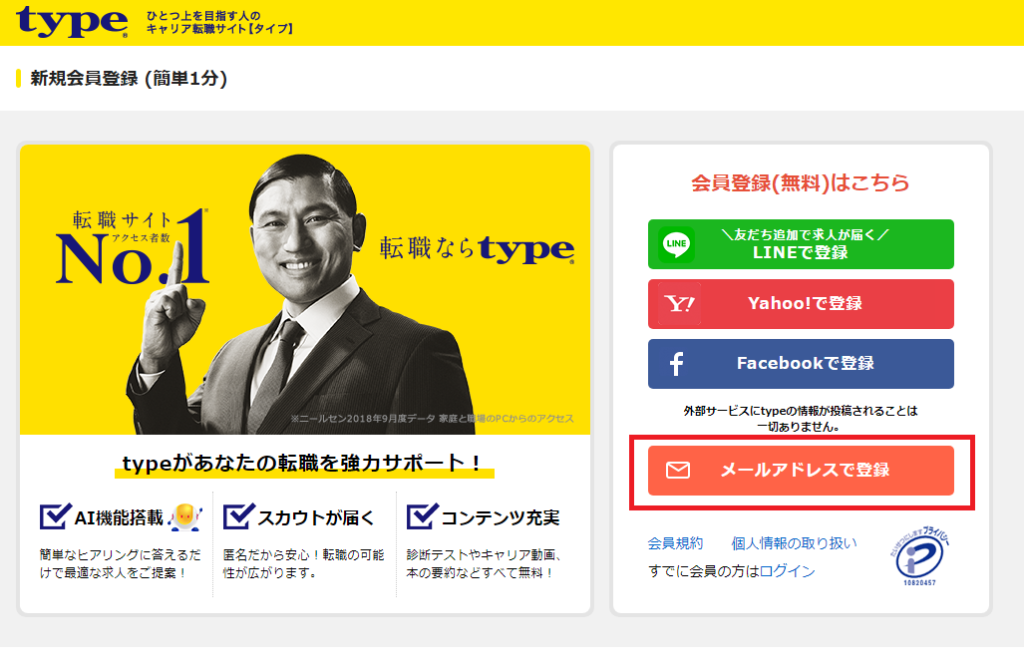Click the コンテンツ充実 label
The image size is (1024, 668).
coord(500,518)
